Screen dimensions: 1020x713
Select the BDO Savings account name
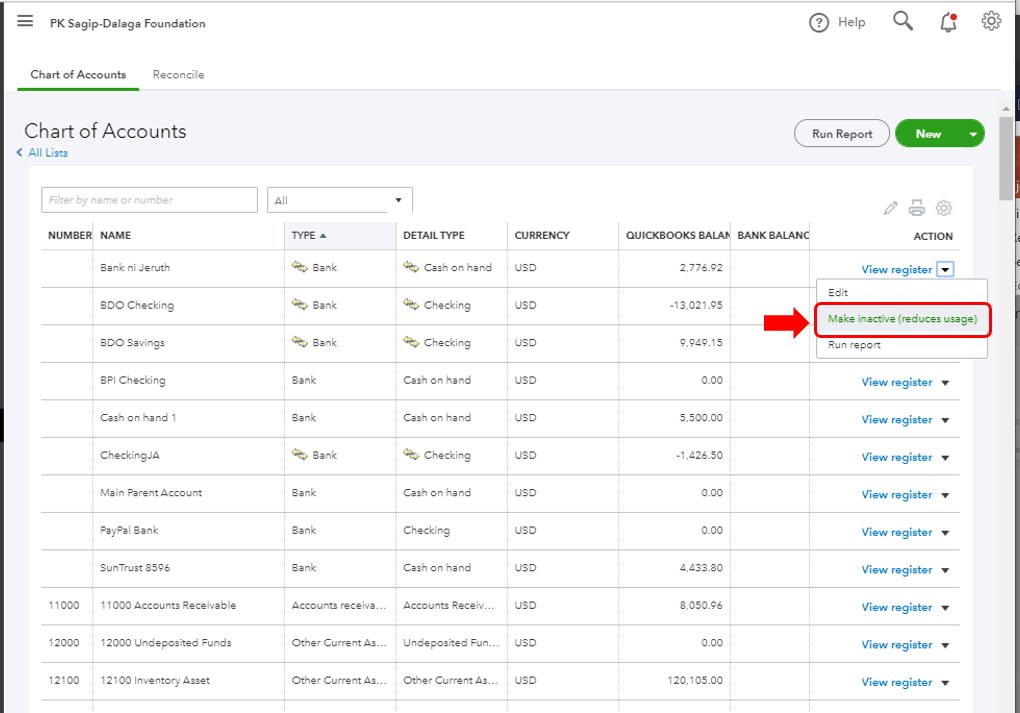point(132,343)
